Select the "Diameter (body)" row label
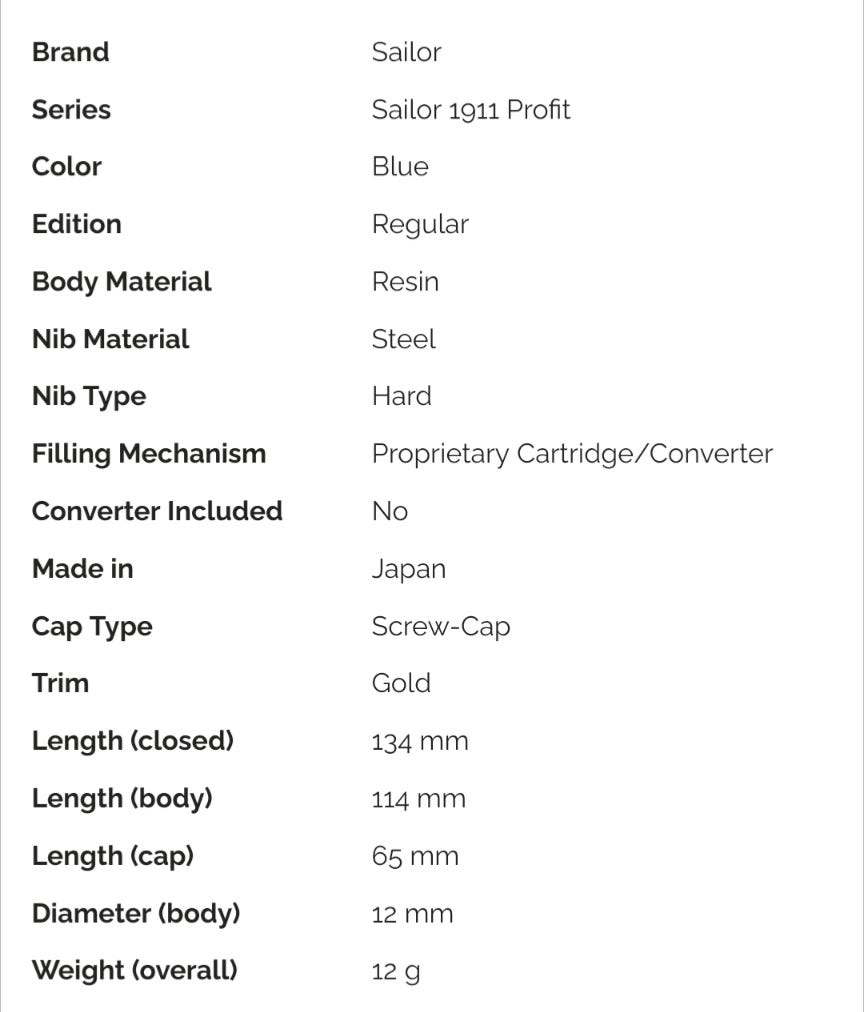Viewport: 864px width, 1012px height. [x=136, y=914]
